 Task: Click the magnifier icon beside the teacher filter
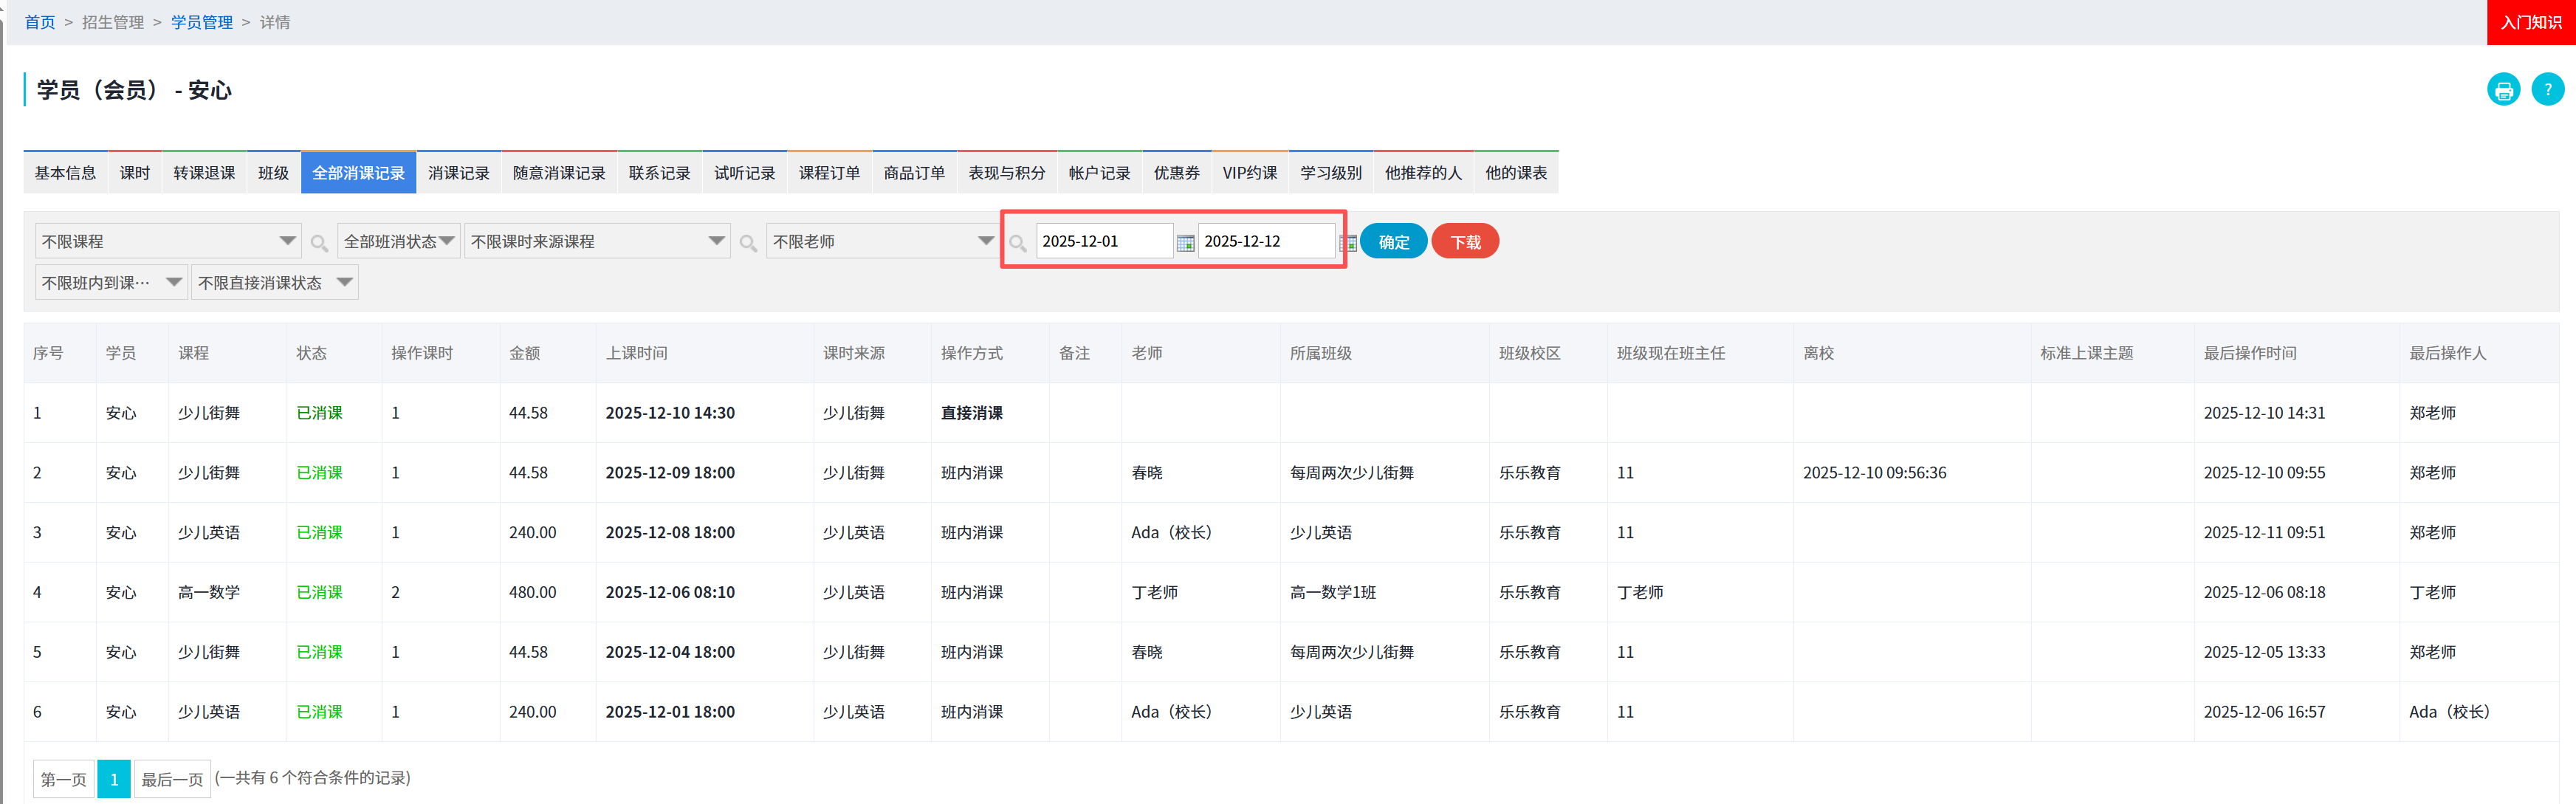[1018, 242]
